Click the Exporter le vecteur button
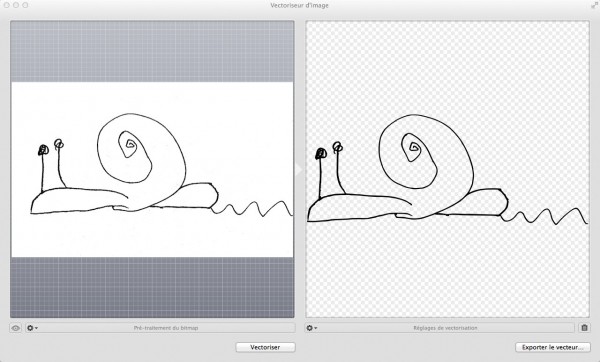The width and height of the screenshot is (600, 362). tap(553, 347)
